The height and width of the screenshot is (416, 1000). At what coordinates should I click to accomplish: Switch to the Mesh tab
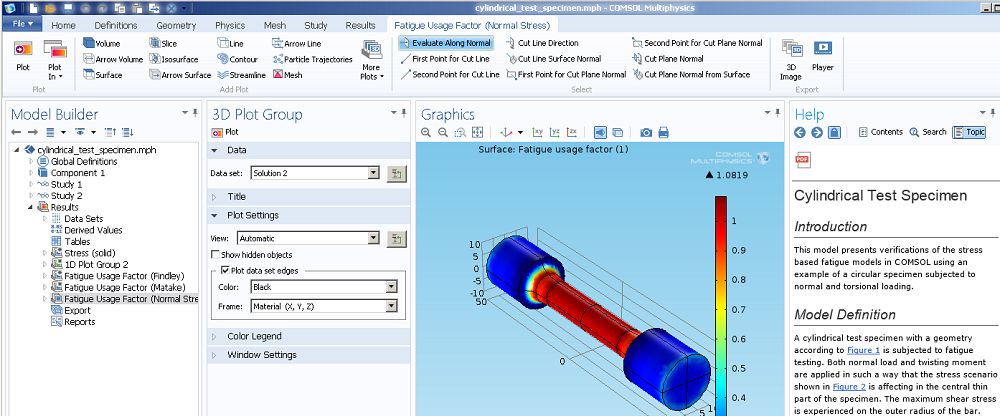[275, 26]
